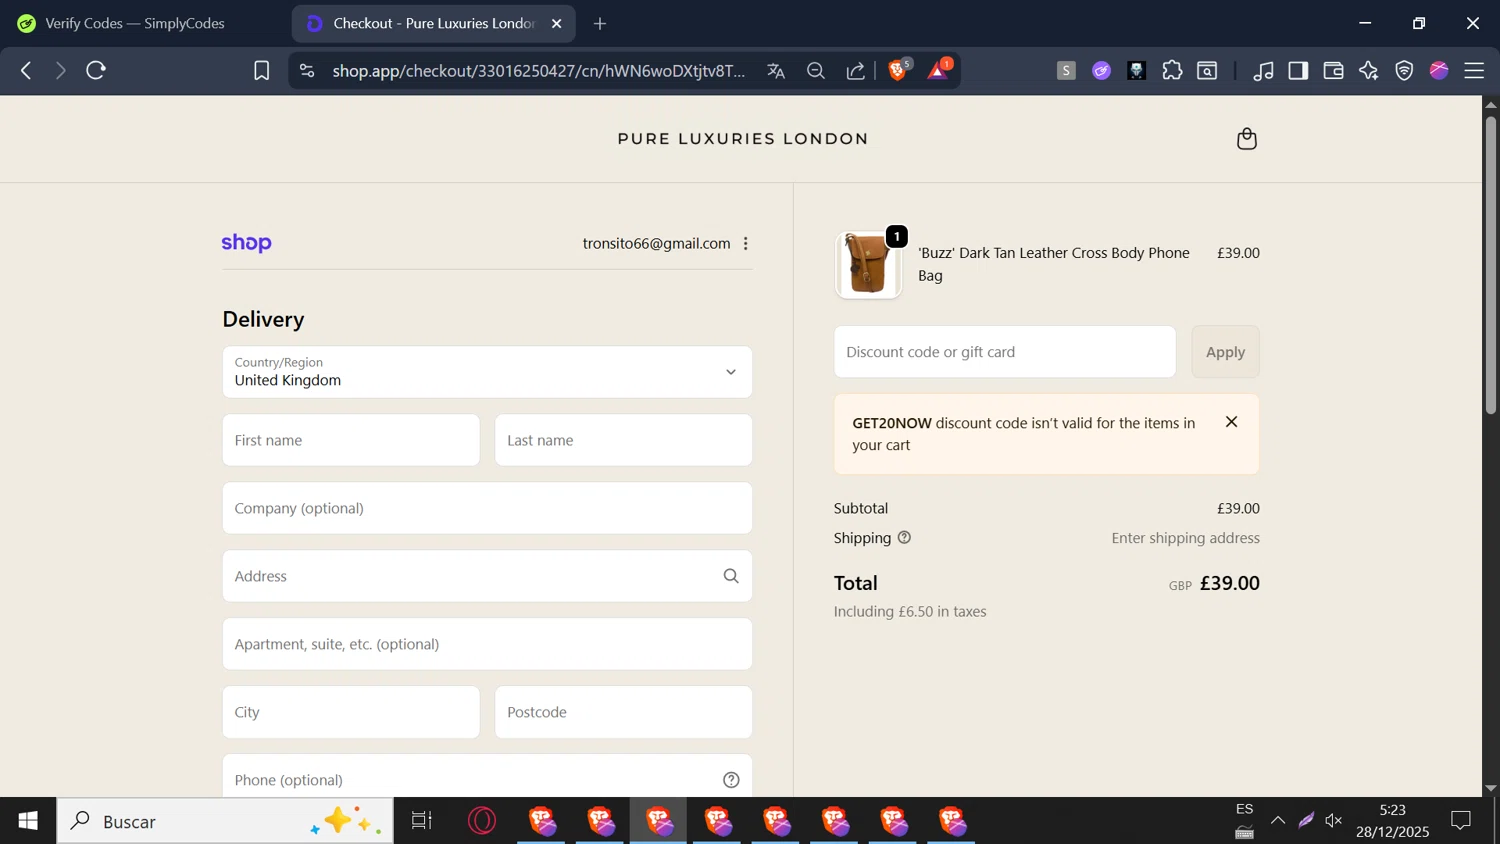Image resolution: width=1500 pixels, height=844 pixels.
Task: Dismiss the GET20NOW invalid code message
Action: tap(1231, 422)
